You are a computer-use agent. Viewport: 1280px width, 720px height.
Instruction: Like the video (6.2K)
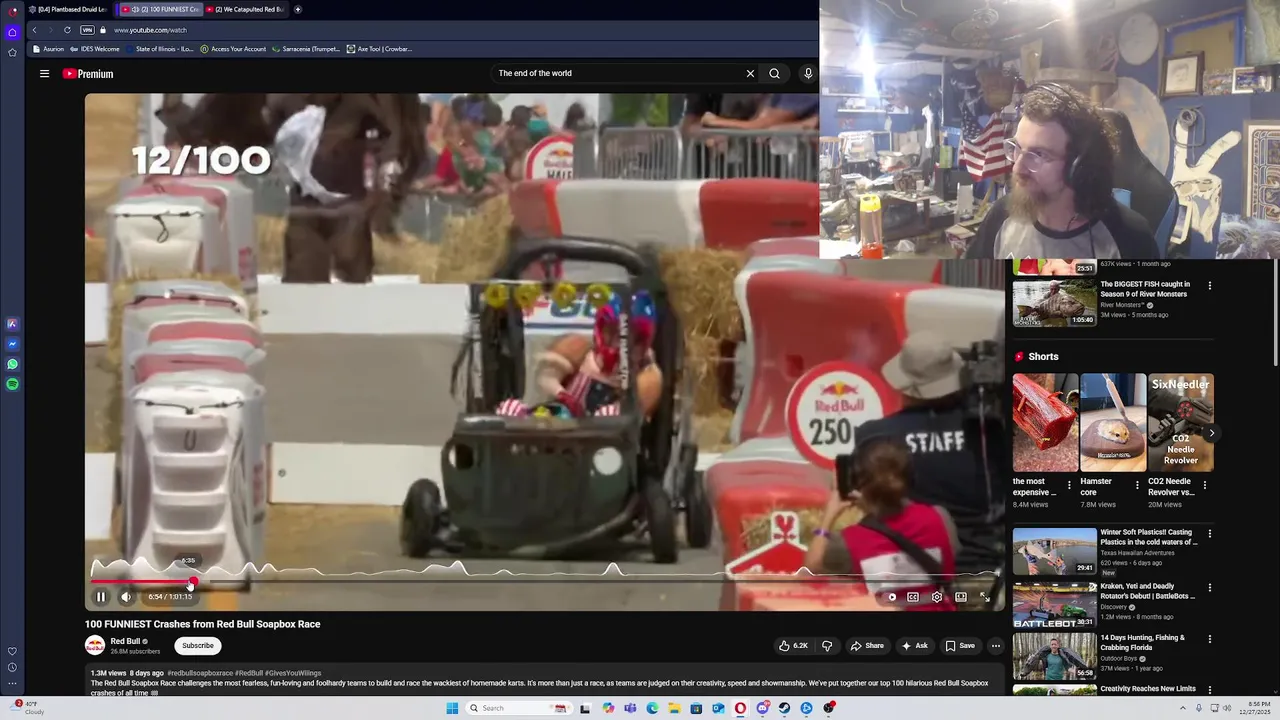coord(794,646)
